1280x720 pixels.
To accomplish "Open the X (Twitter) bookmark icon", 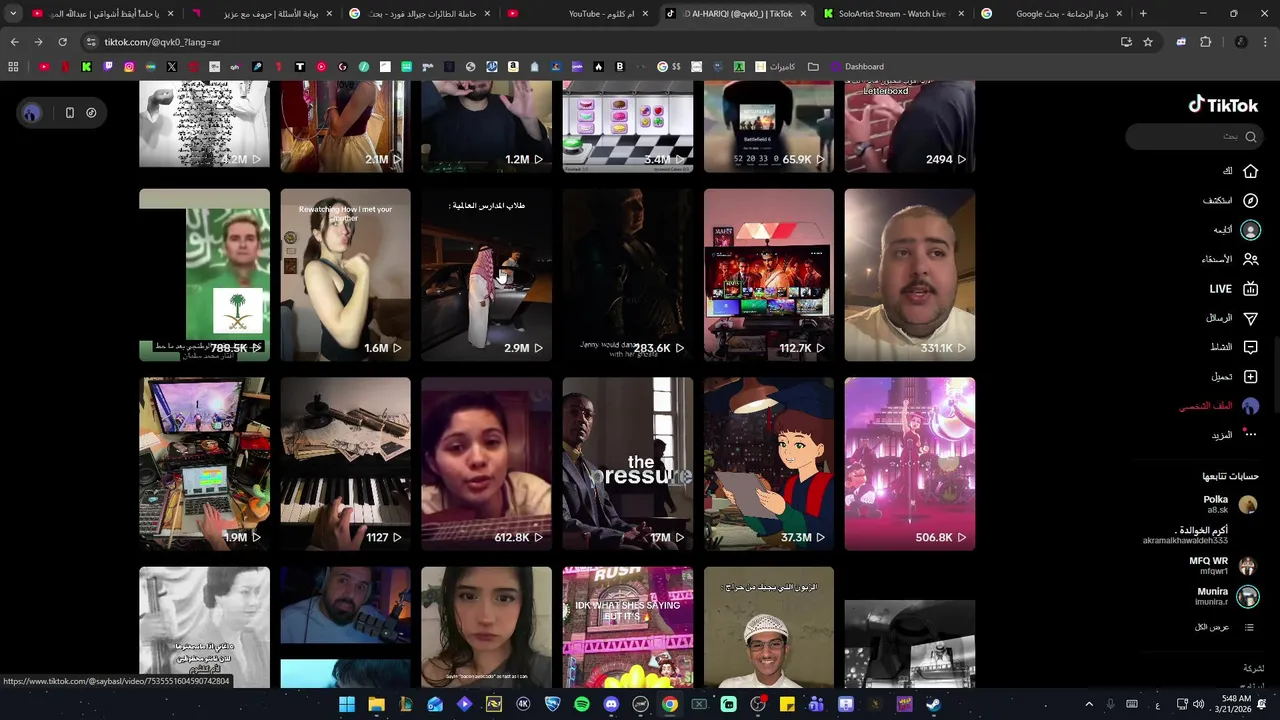I will [x=172, y=67].
